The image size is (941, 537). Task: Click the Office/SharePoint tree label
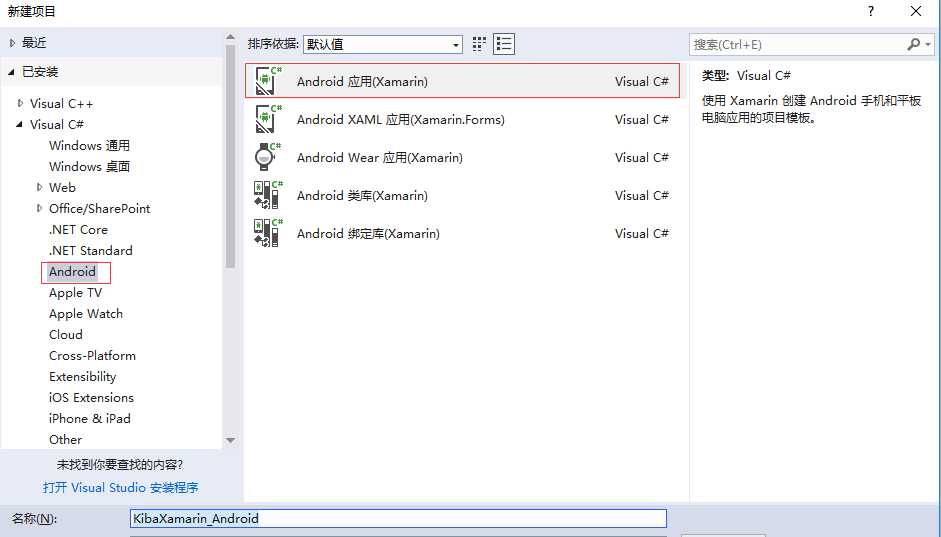tap(100, 208)
